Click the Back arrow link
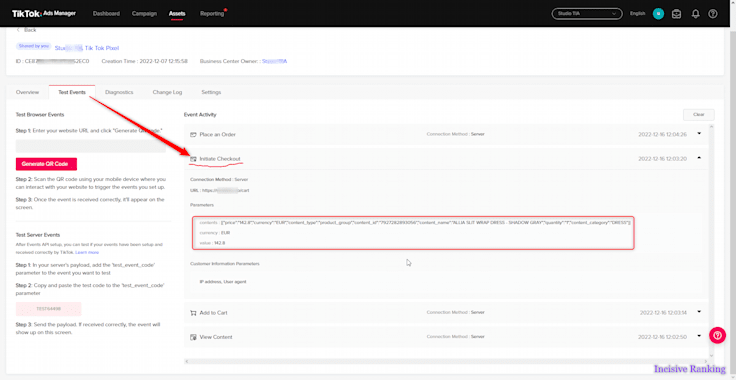The height and width of the screenshot is (380, 736). [x=26, y=30]
